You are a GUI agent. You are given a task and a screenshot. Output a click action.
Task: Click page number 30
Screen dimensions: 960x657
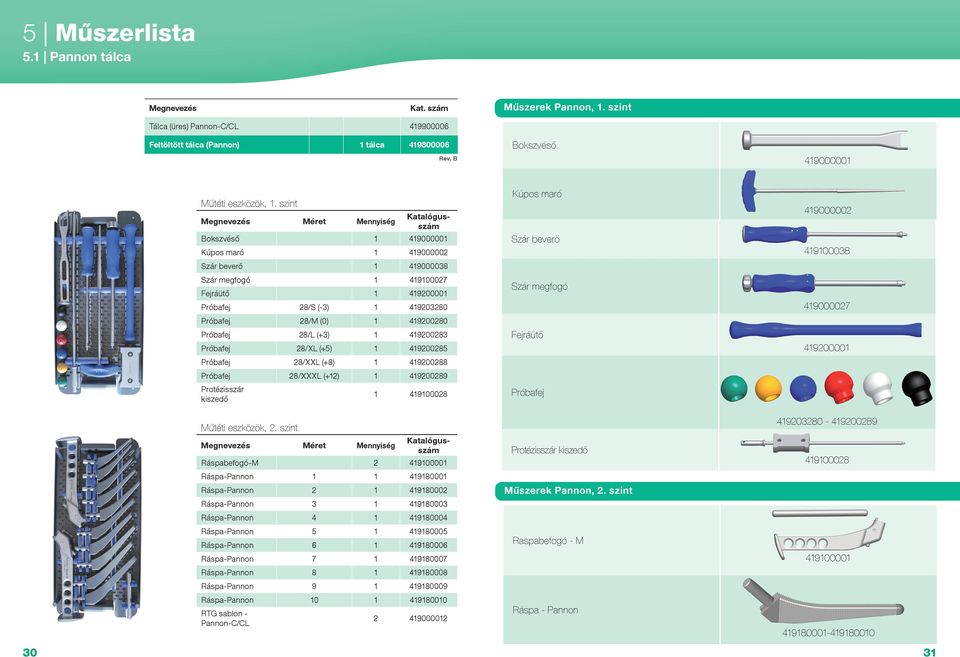(x=29, y=652)
